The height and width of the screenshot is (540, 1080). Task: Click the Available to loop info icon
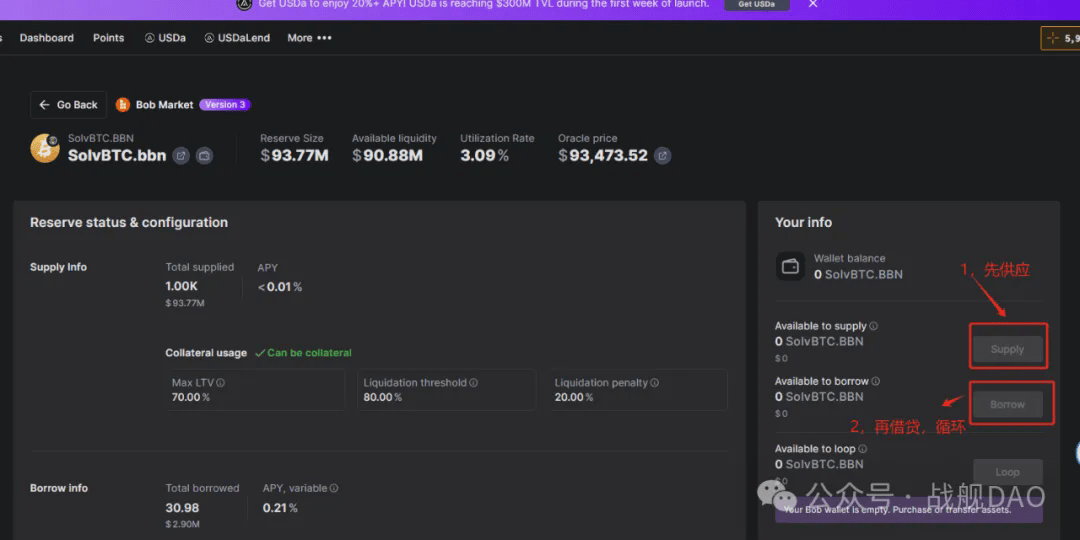pos(862,449)
